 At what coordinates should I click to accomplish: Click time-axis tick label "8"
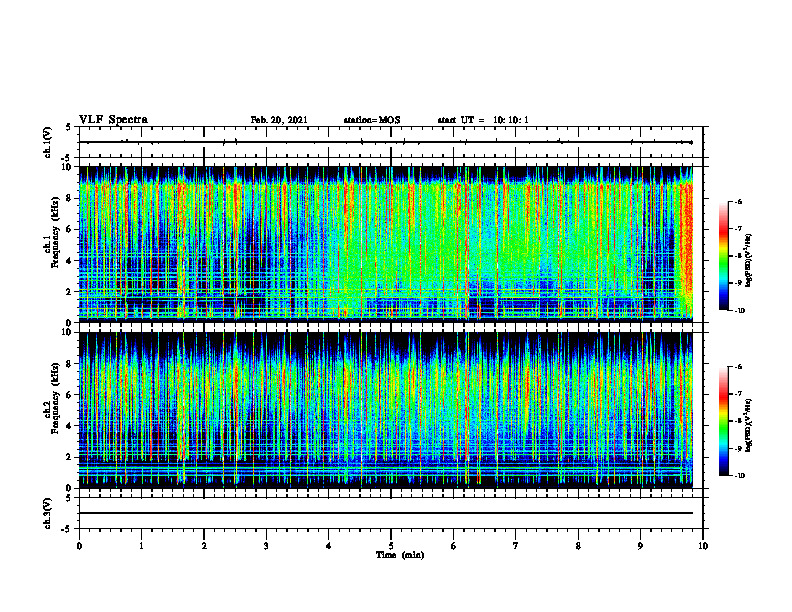[578, 546]
